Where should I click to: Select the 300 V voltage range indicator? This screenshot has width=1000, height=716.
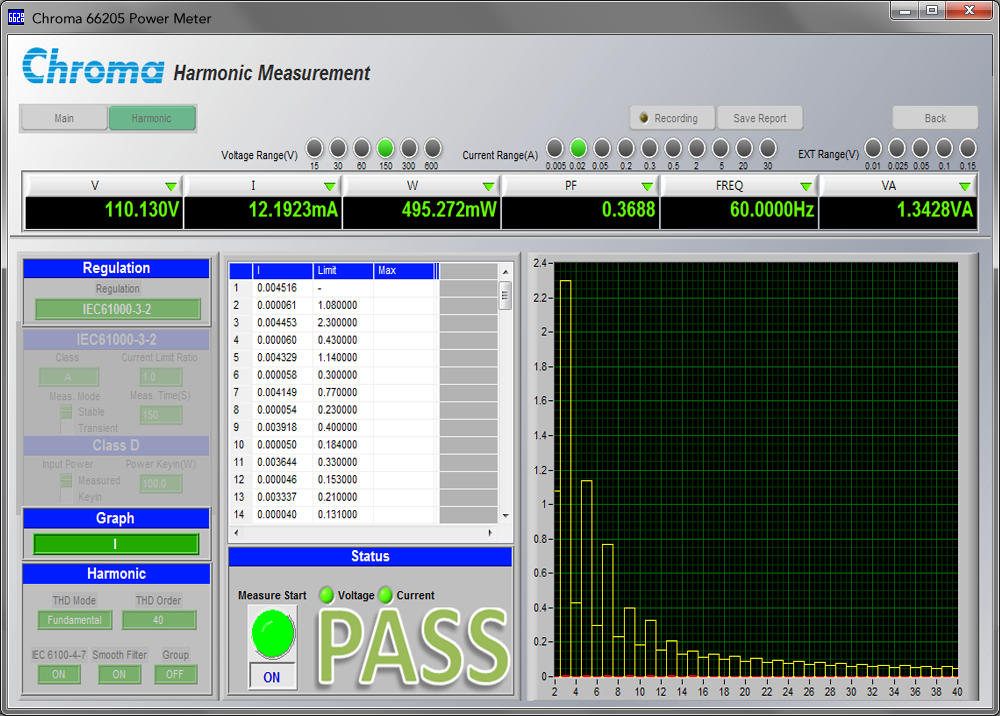click(x=409, y=149)
